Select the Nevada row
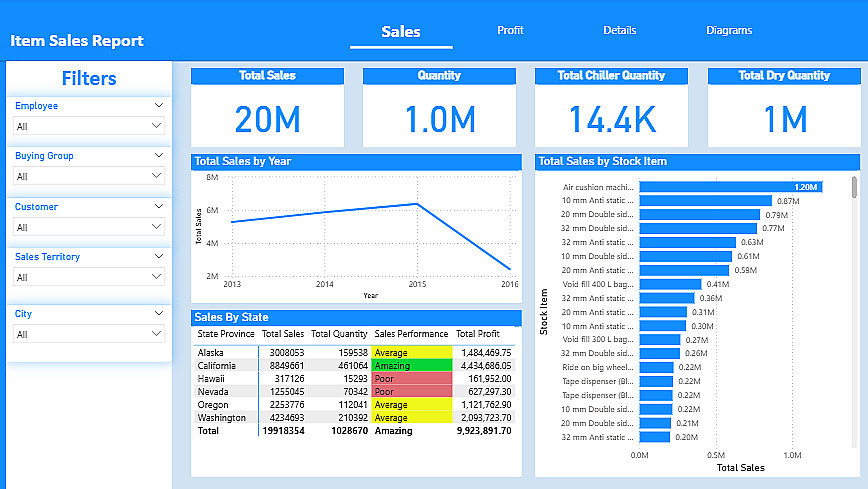This screenshot has height=489, width=868. click(x=354, y=392)
